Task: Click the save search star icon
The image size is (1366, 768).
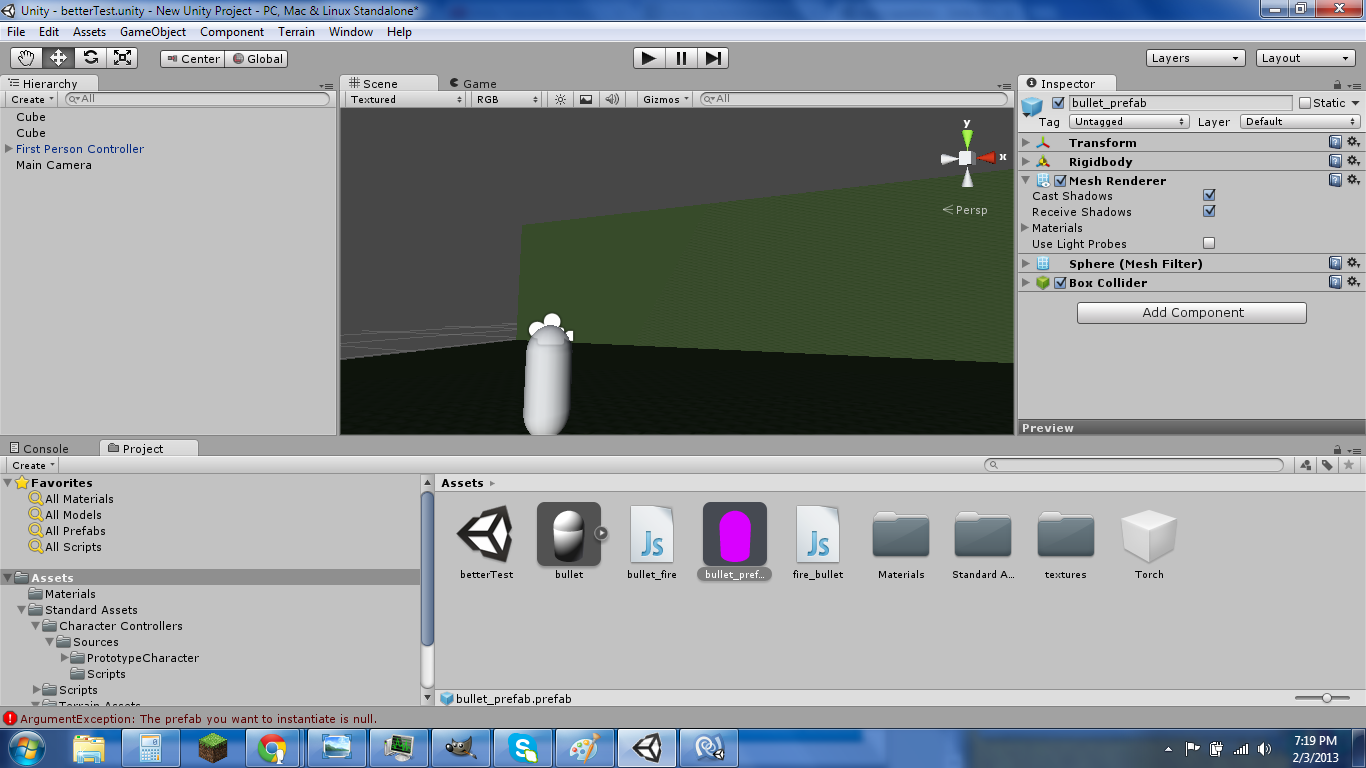Action: click(x=1348, y=465)
